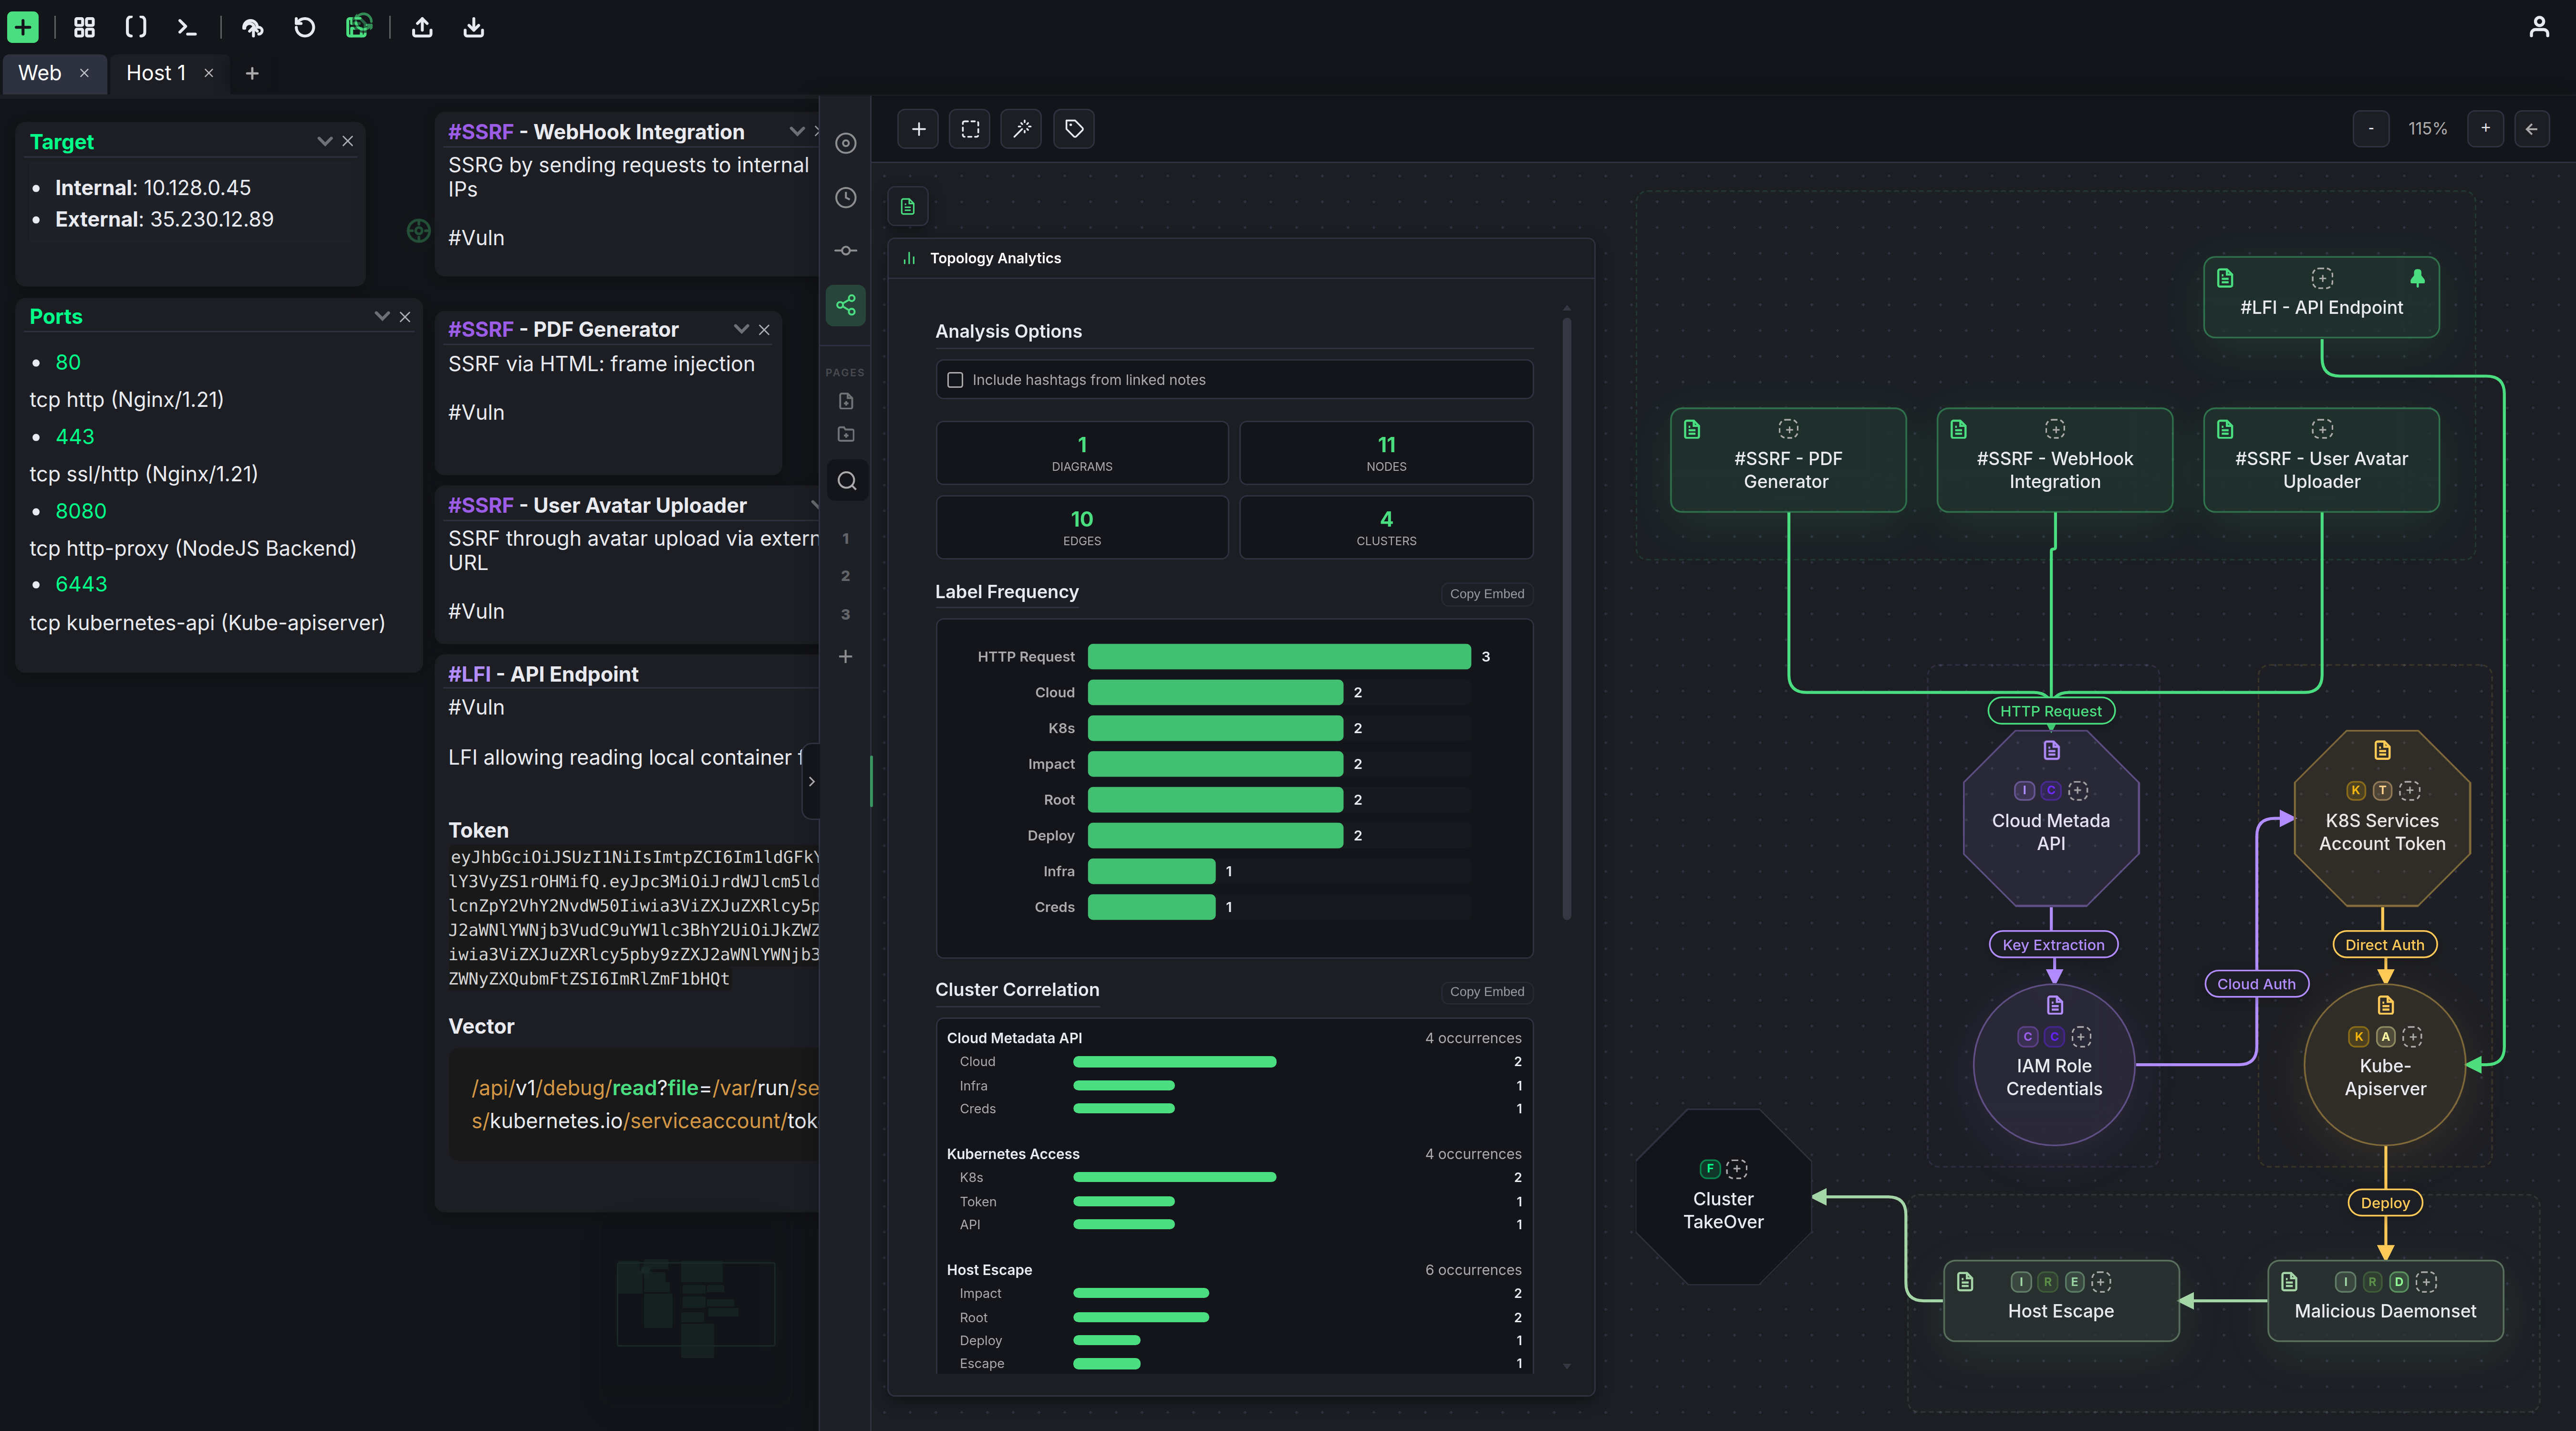Click the 11 NODES stat card
Screen dimensions: 2576x1431
coord(1386,453)
